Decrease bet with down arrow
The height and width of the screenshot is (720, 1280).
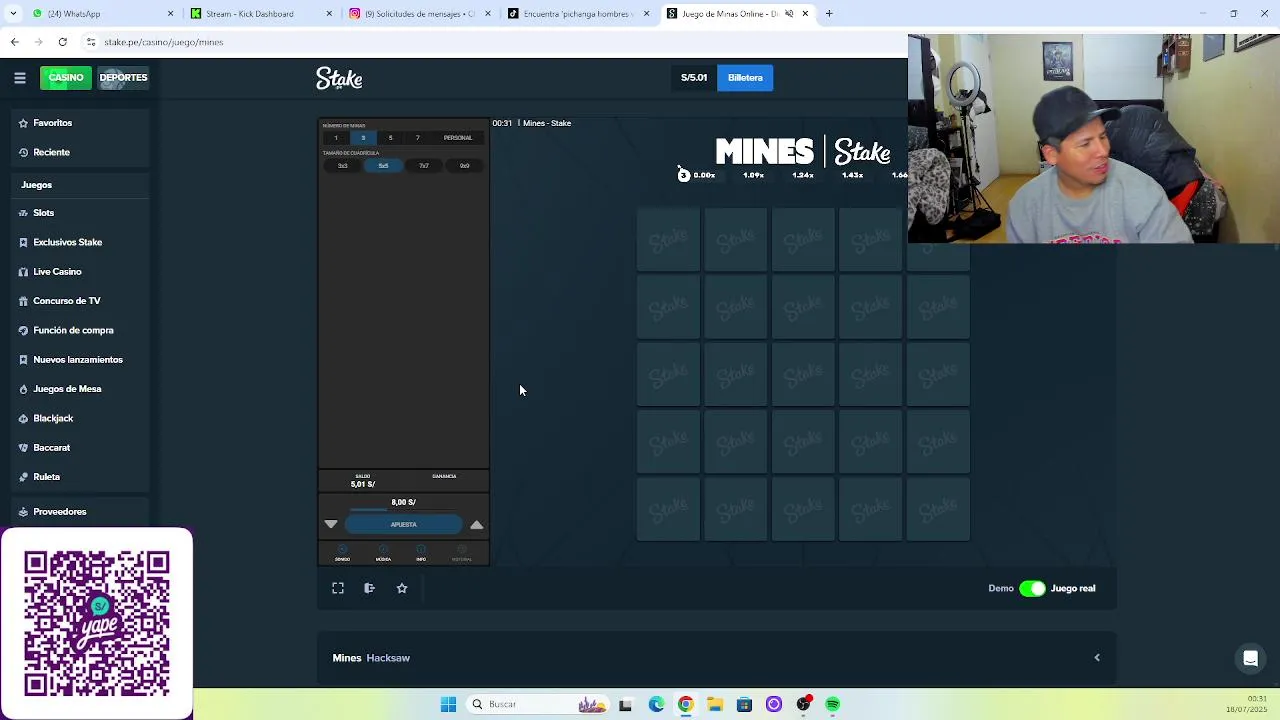point(331,524)
